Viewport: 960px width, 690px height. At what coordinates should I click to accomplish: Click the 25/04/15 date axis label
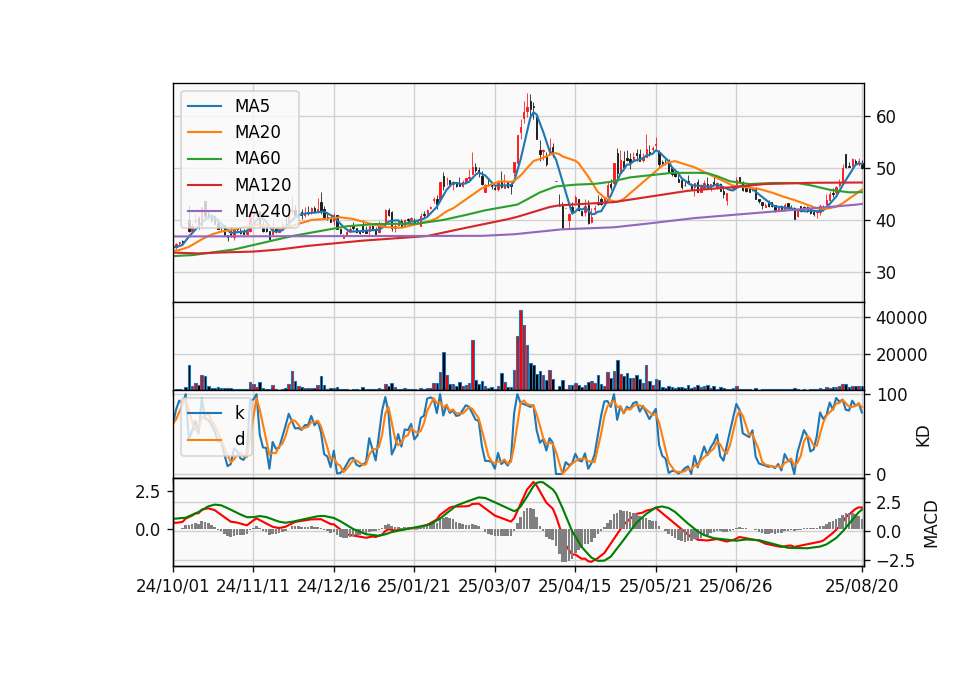point(575,586)
